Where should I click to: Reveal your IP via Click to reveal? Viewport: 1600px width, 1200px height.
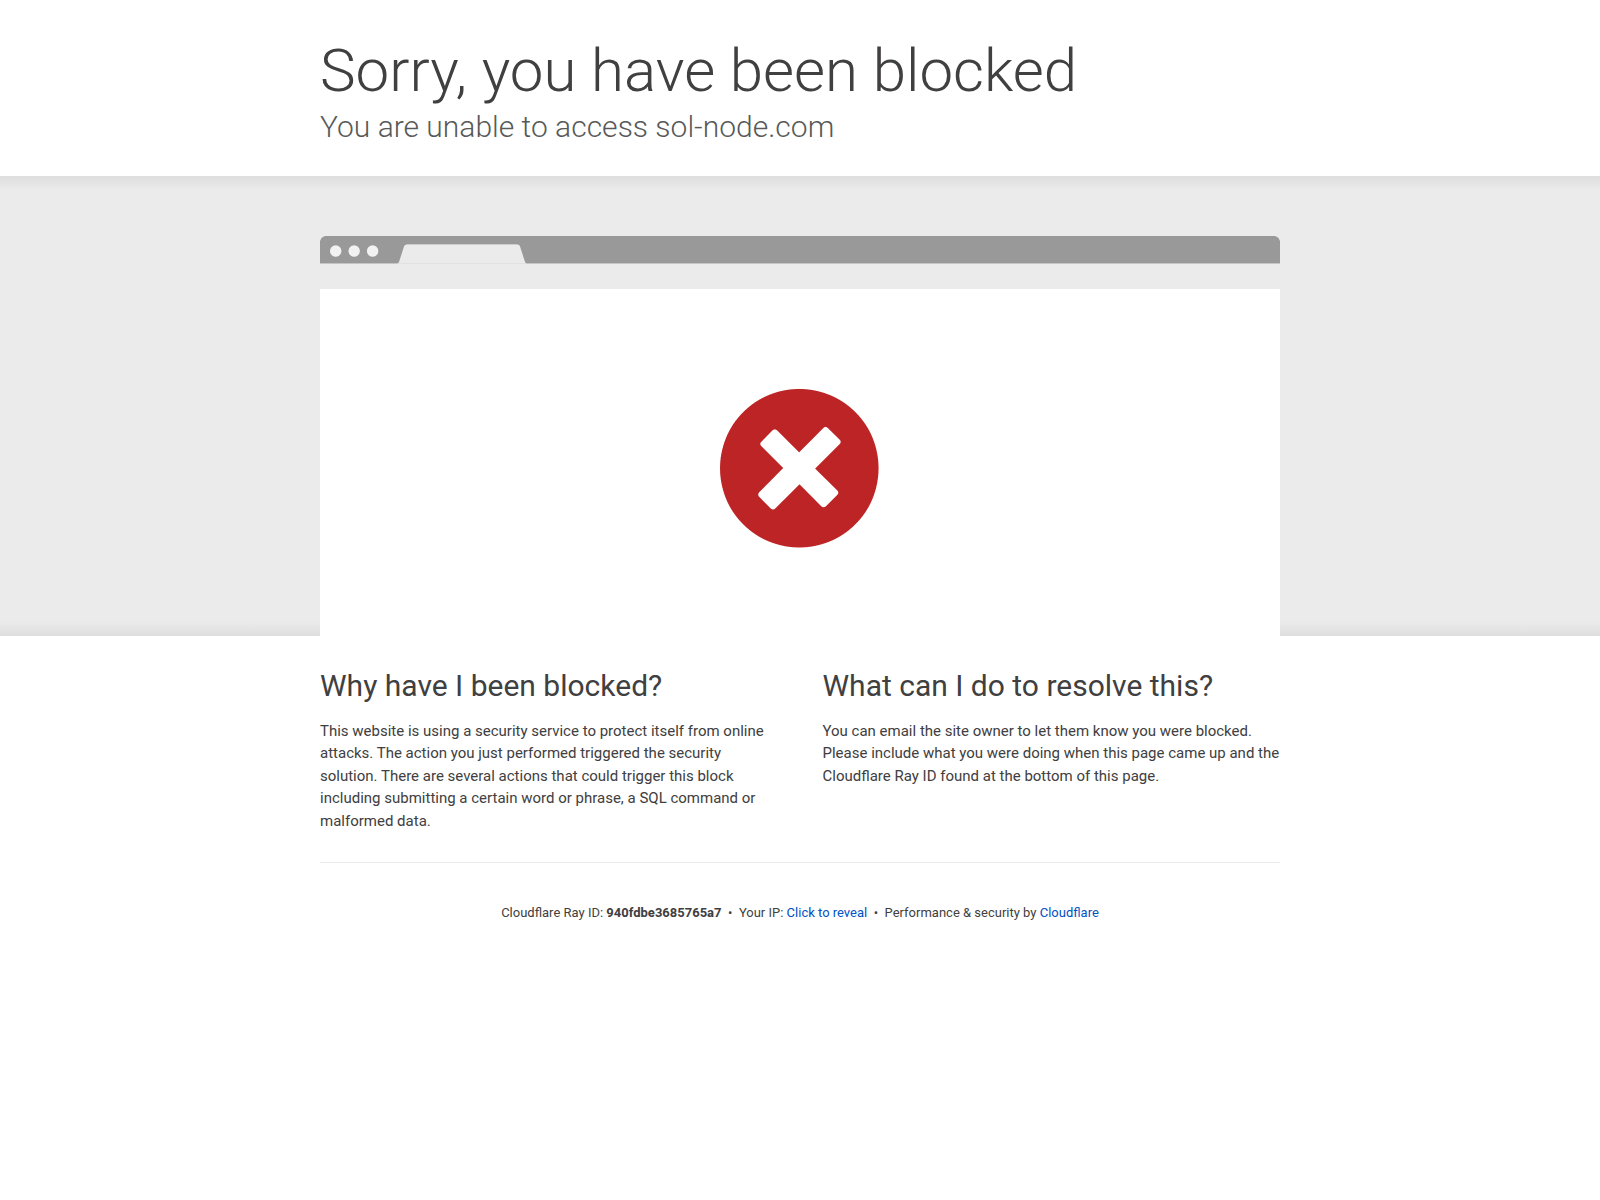[x=826, y=913]
